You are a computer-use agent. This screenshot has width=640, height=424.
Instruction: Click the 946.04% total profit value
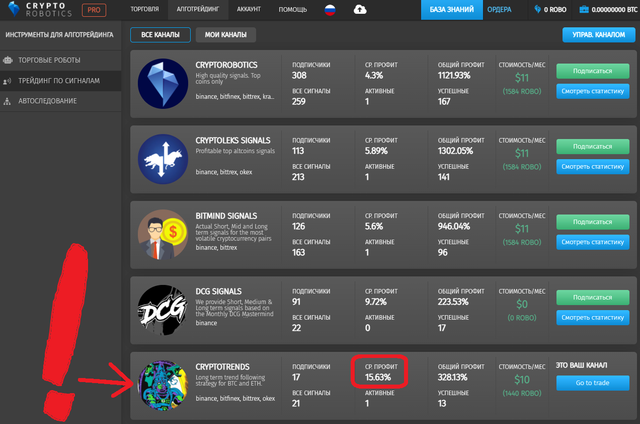point(454,227)
